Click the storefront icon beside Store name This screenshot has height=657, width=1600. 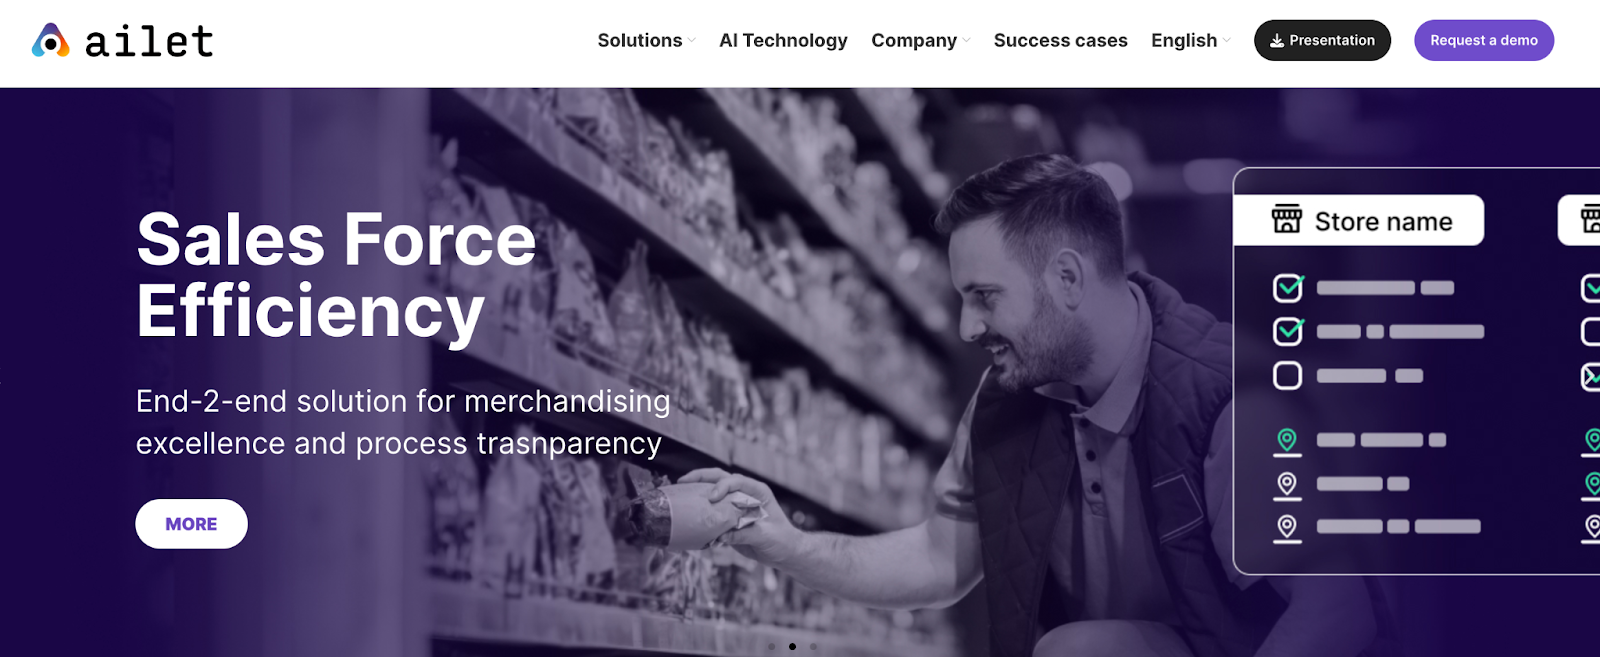[x=1287, y=219]
